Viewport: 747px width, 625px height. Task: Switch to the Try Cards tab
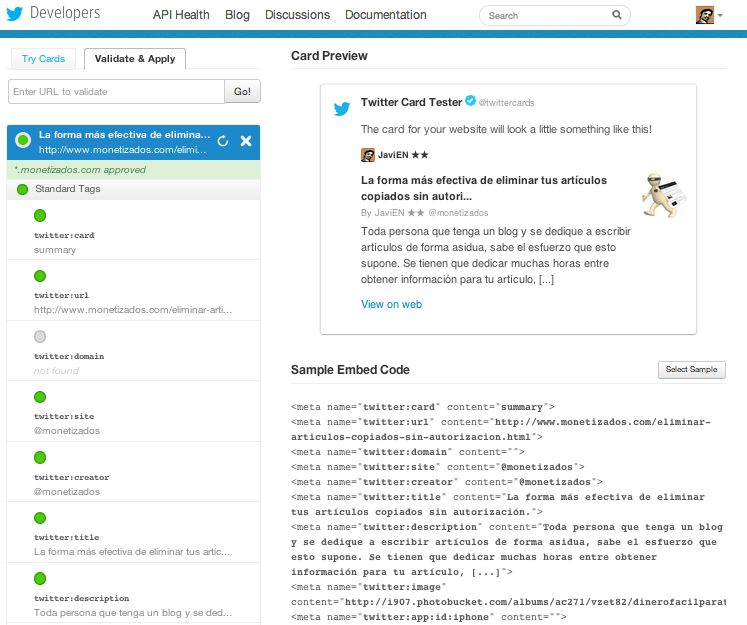pos(43,59)
